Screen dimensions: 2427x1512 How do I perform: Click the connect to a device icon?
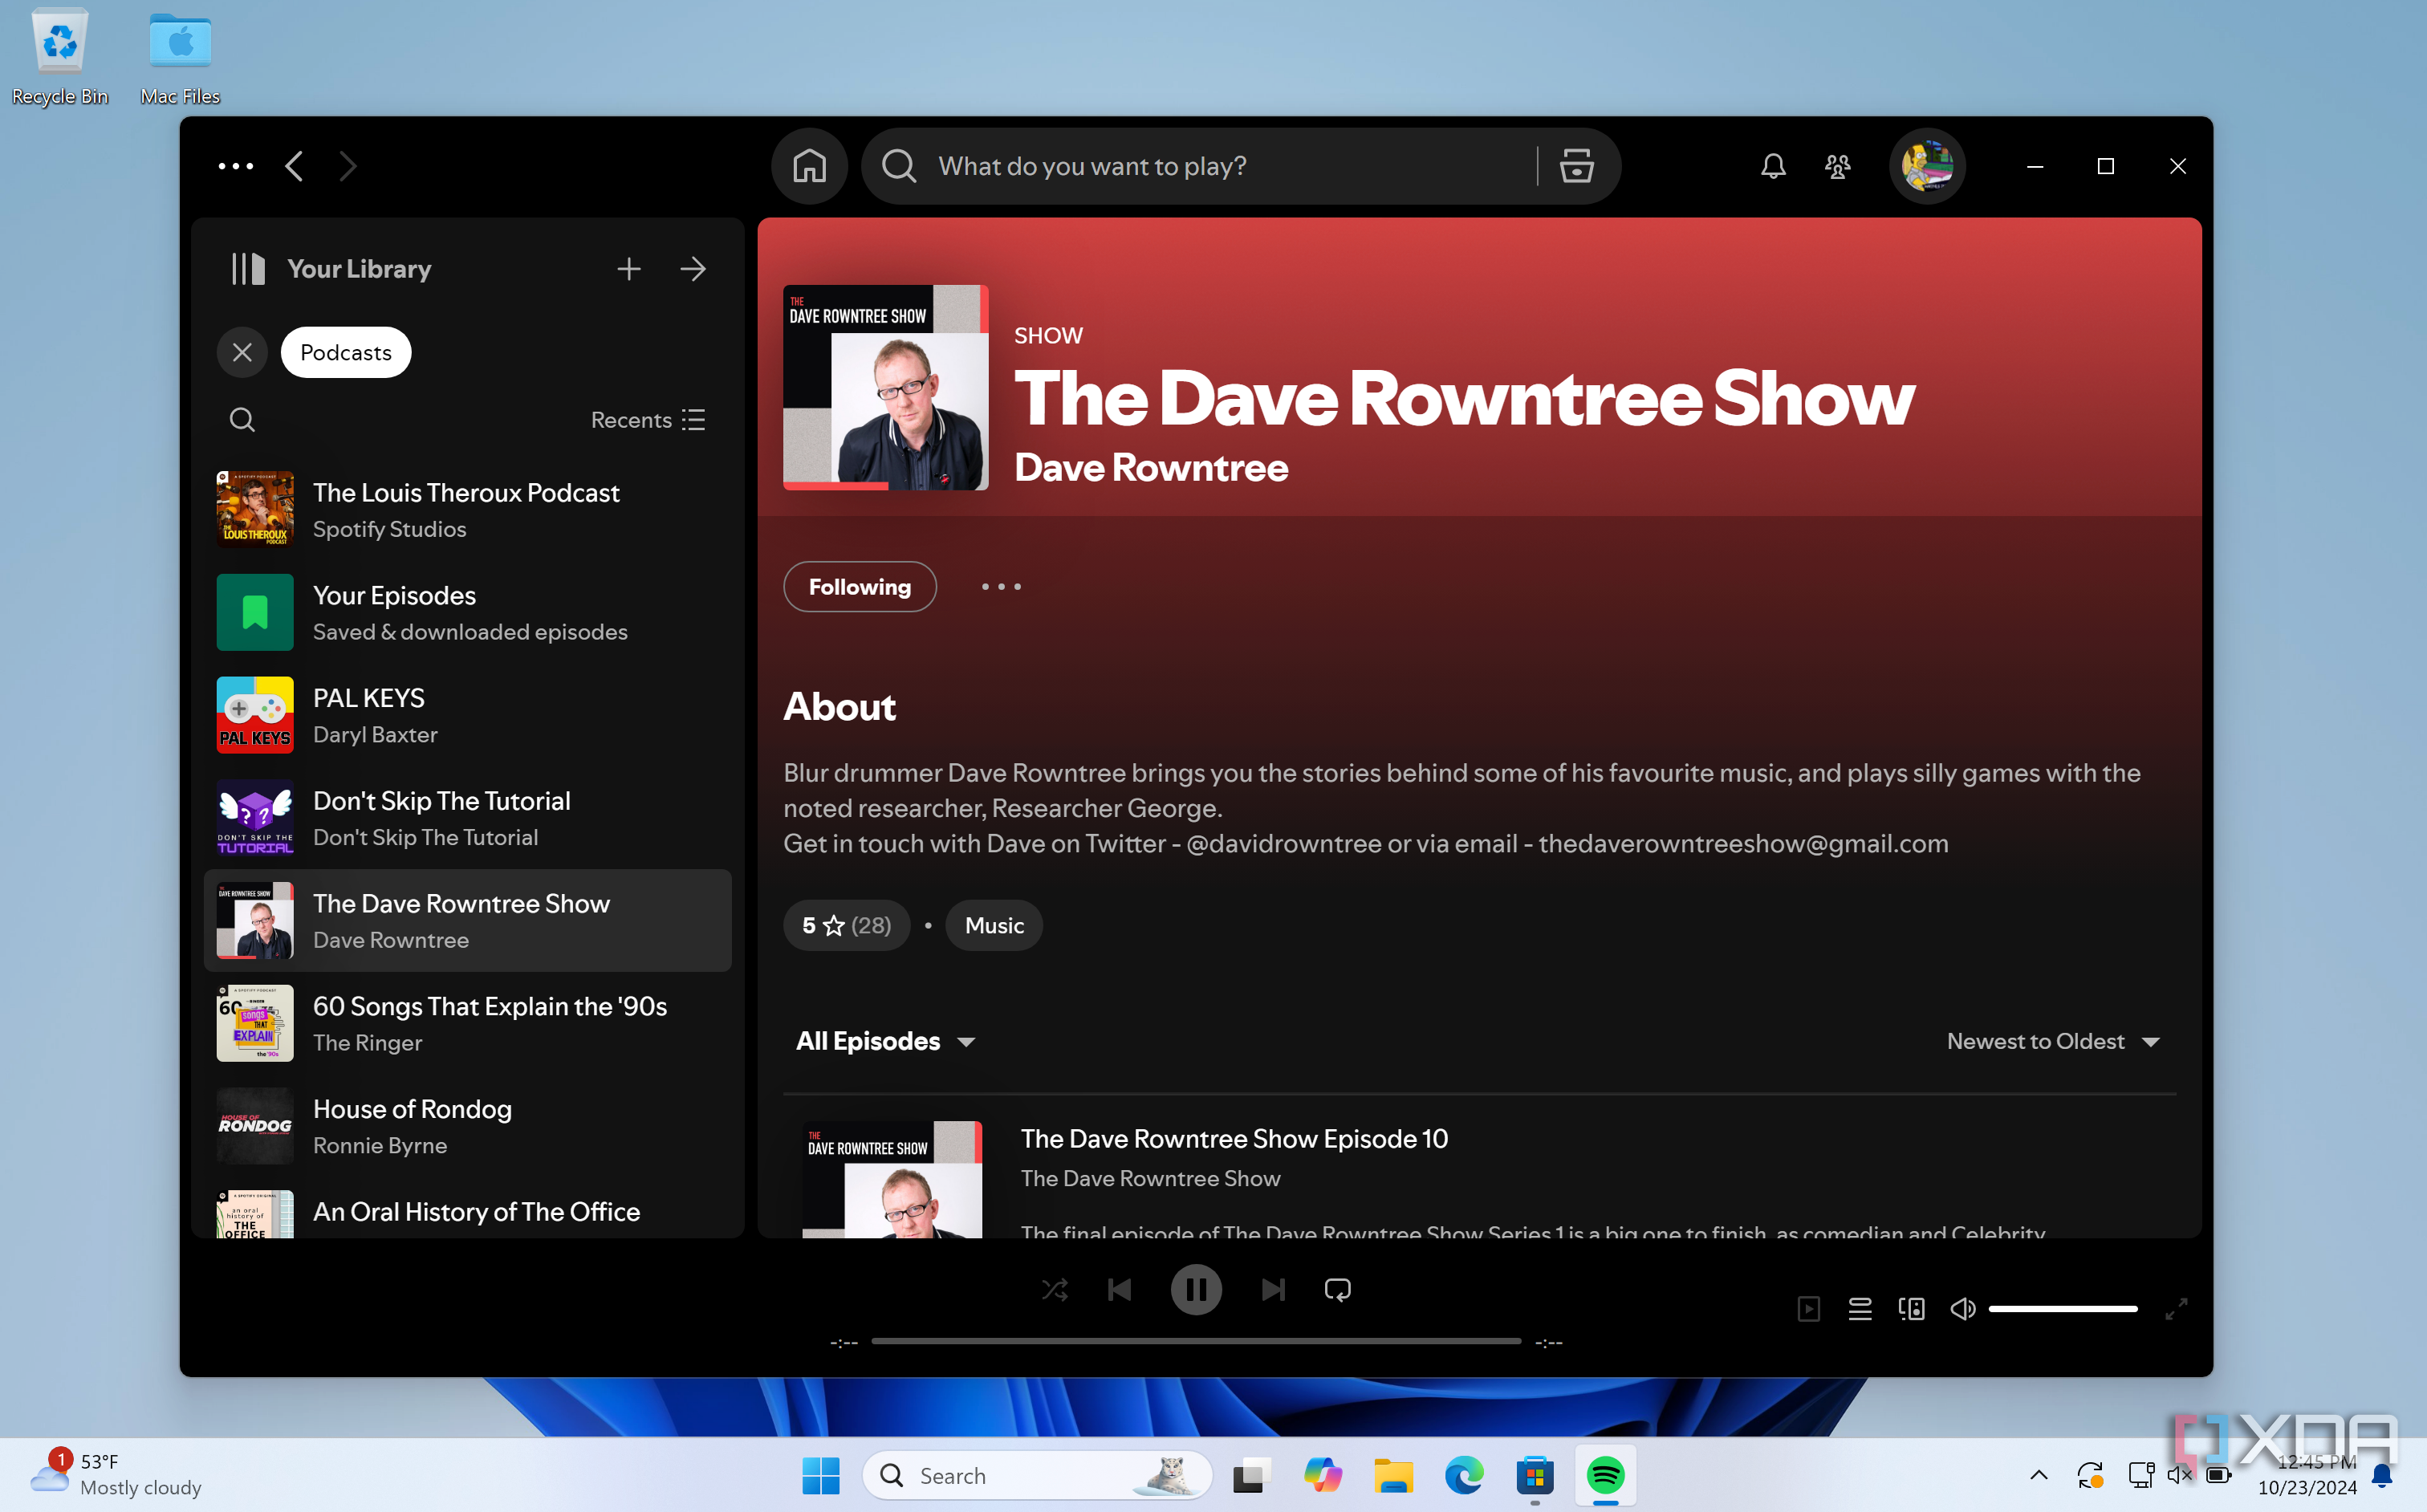click(1911, 1308)
